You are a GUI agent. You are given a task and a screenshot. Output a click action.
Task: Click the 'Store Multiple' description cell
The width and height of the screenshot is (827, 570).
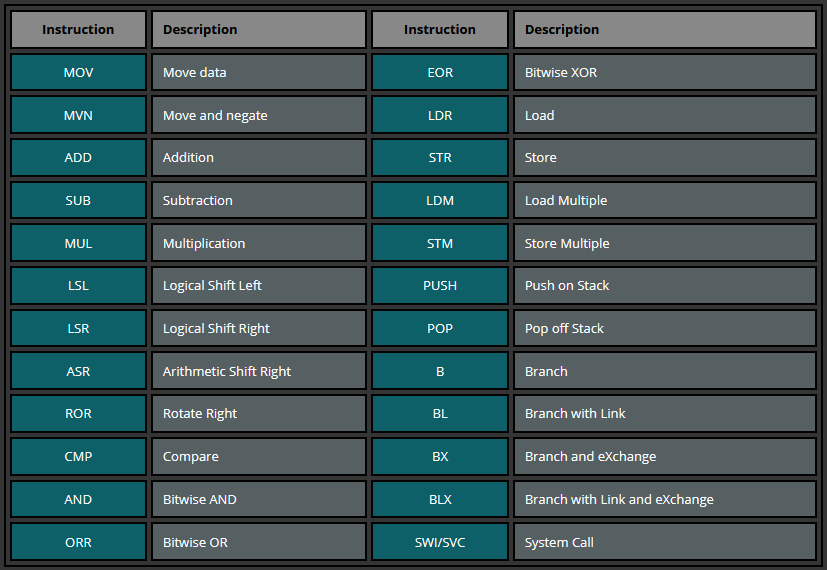click(x=567, y=243)
